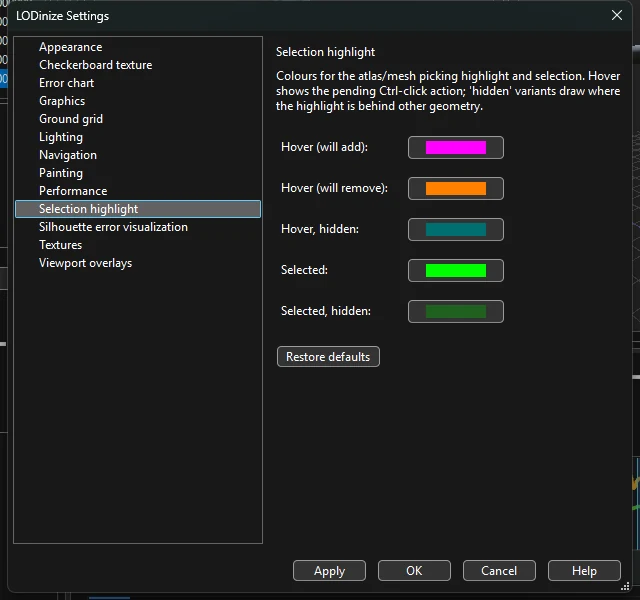Image resolution: width=640 pixels, height=600 pixels.
Task: Click the Restore defaults button
Action: pos(328,357)
